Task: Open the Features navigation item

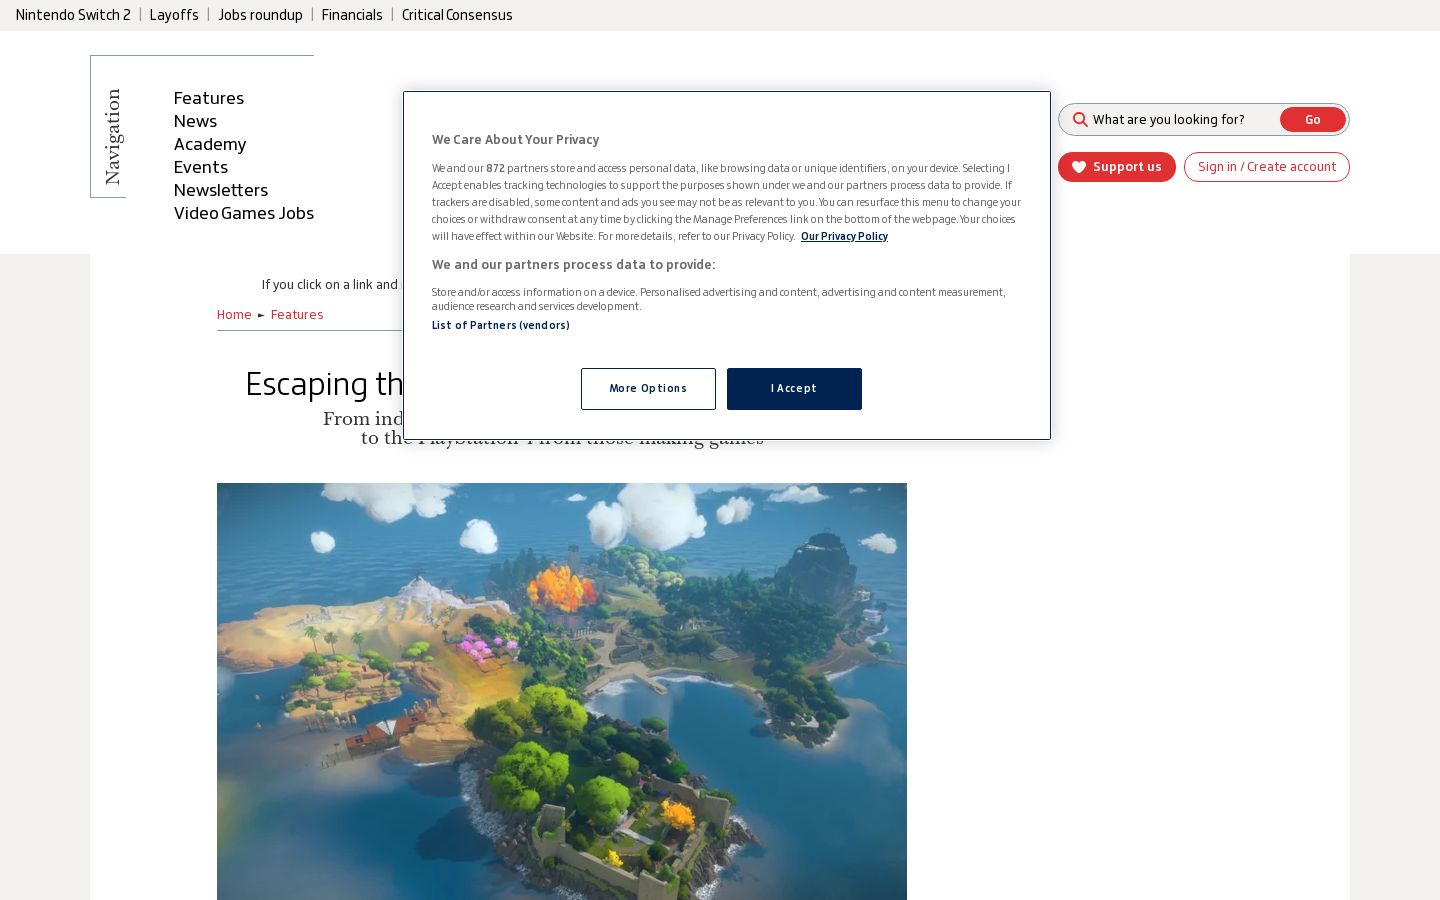Action: tap(209, 98)
